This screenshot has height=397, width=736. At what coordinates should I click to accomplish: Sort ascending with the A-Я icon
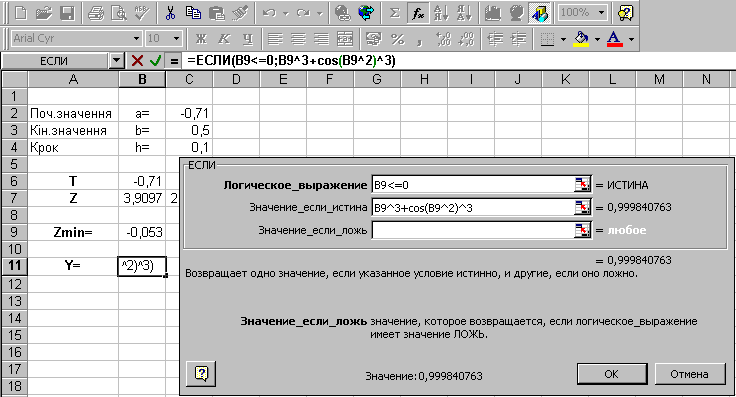coord(441,13)
